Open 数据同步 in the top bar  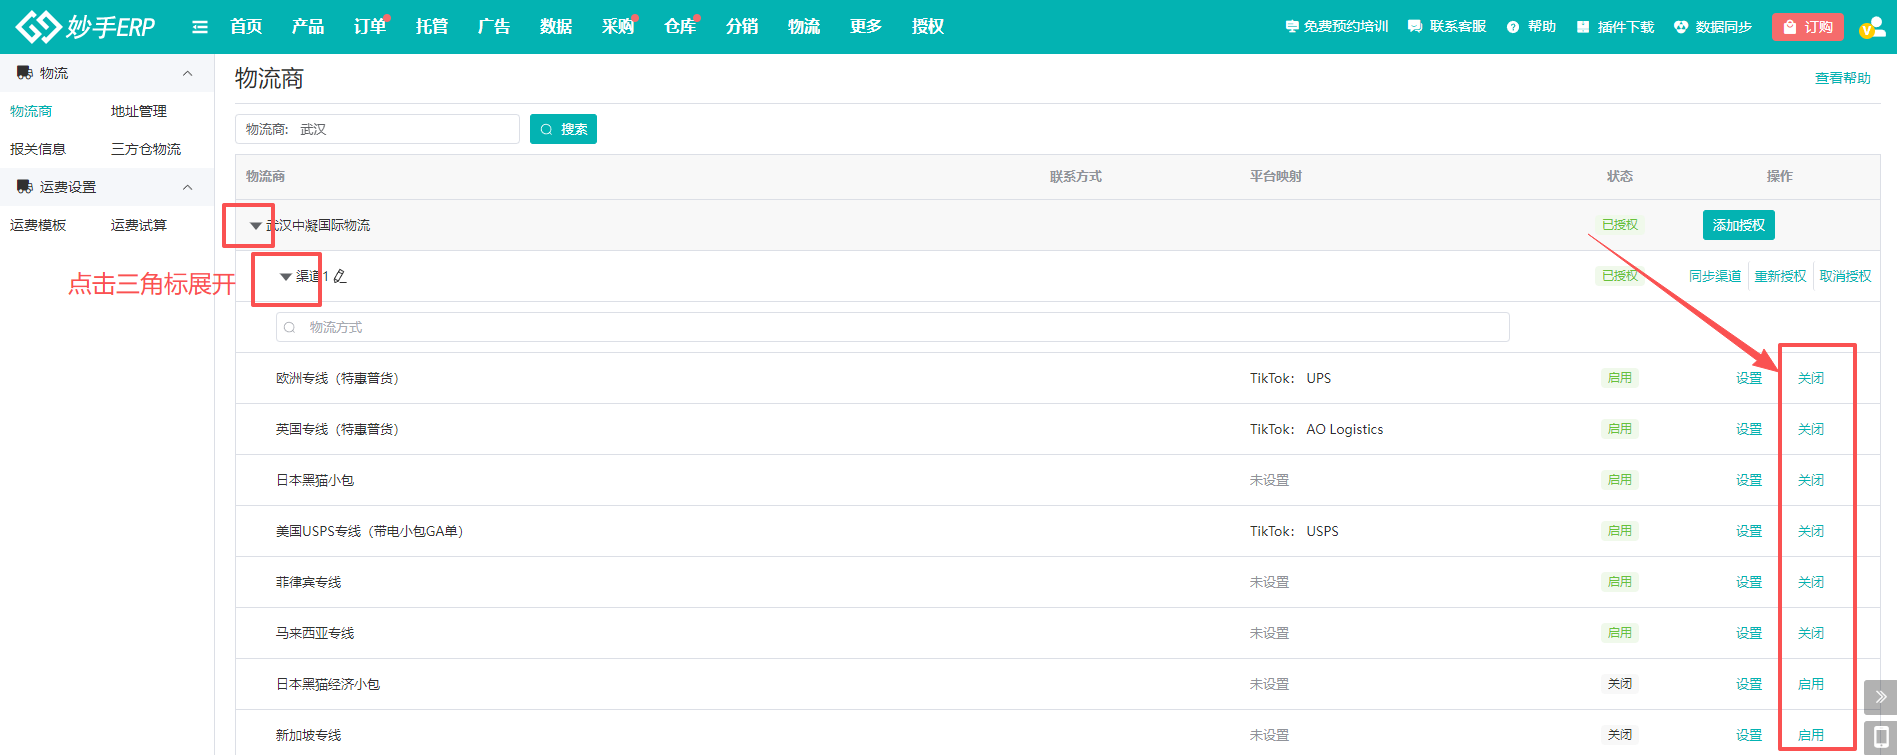(x=1713, y=27)
